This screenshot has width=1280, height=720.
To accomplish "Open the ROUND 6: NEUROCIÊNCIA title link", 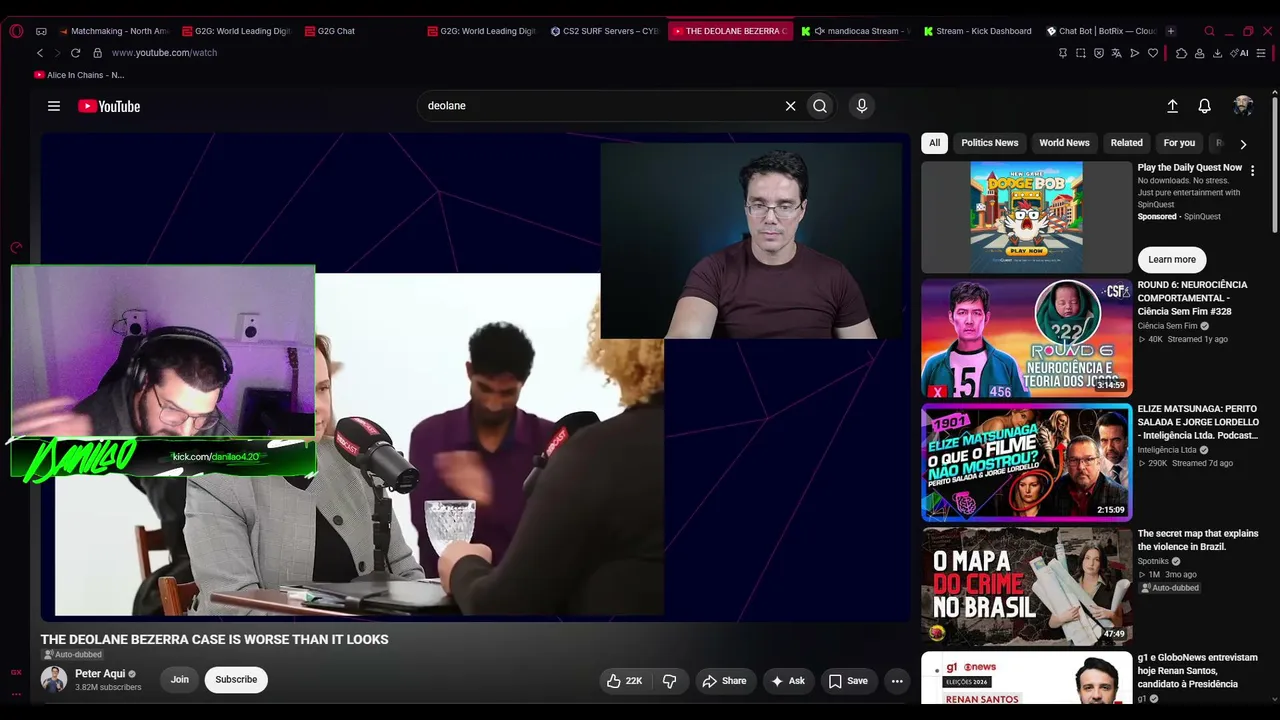I will click(1192, 298).
